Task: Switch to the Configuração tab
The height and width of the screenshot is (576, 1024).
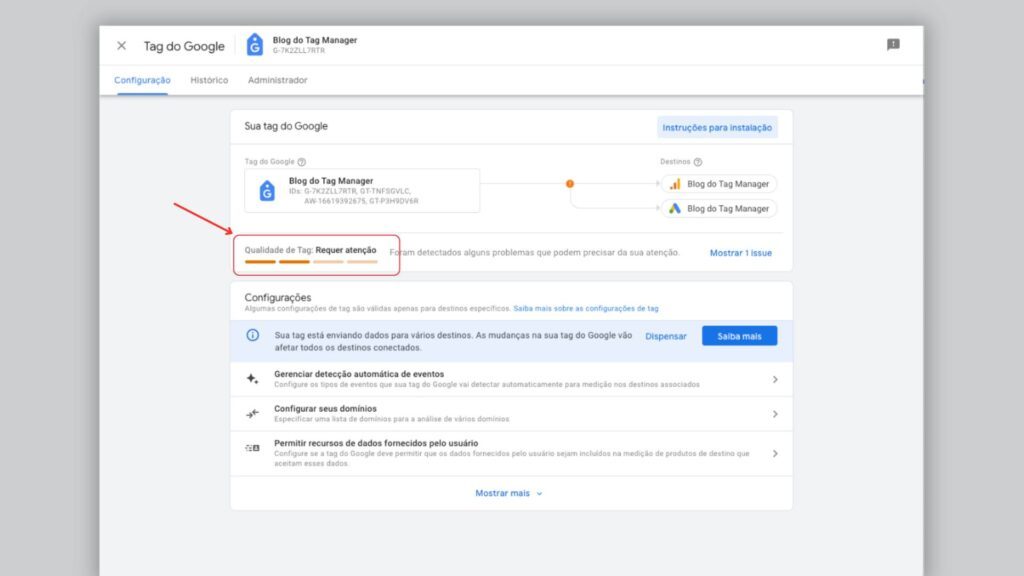Action: [142, 80]
